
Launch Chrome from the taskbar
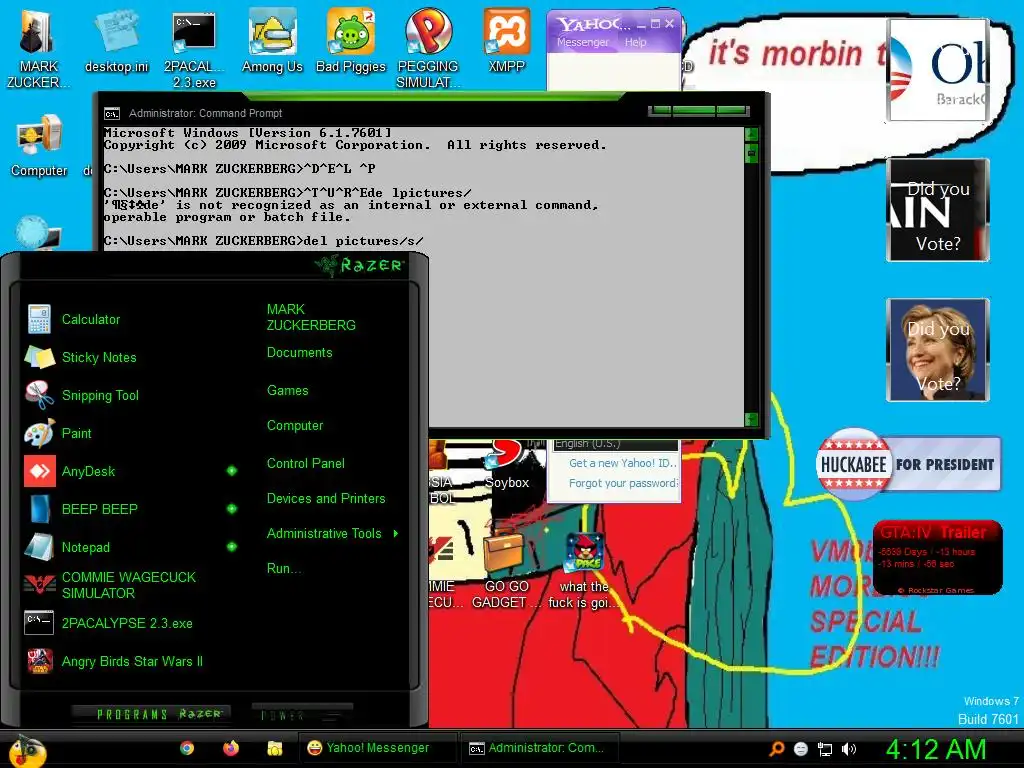[x=187, y=748]
